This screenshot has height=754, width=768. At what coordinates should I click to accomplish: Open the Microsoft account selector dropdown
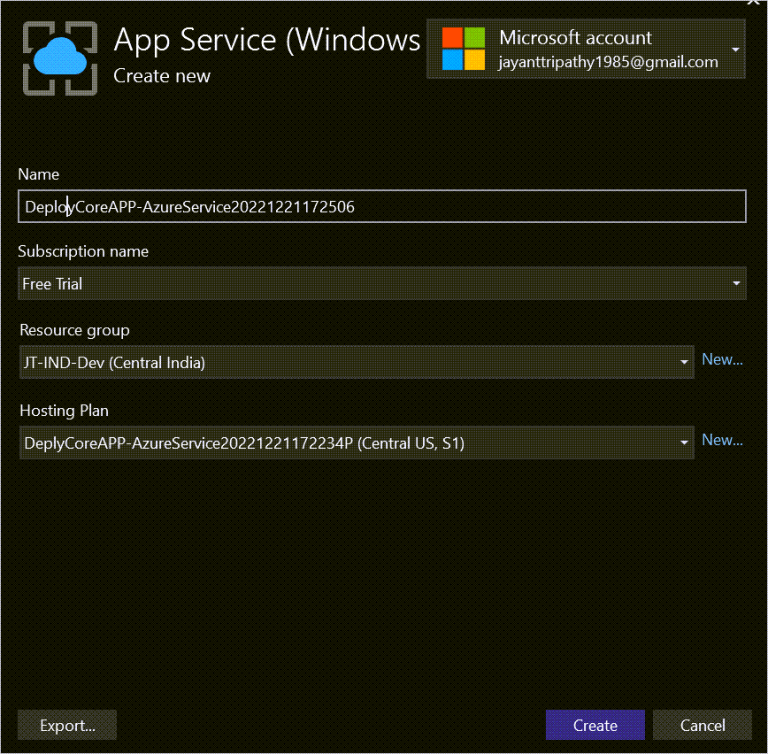click(586, 49)
